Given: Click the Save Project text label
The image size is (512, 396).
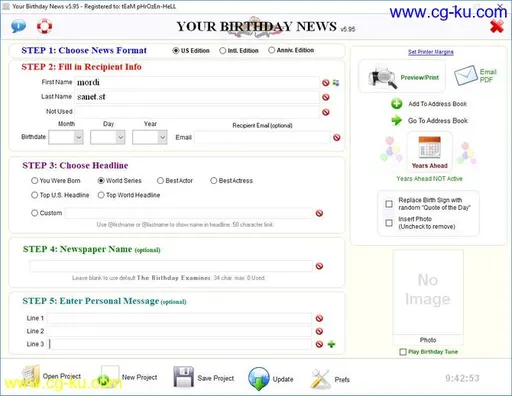Looking at the screenshot, I should pyautogui.click(x=216, y=378).
